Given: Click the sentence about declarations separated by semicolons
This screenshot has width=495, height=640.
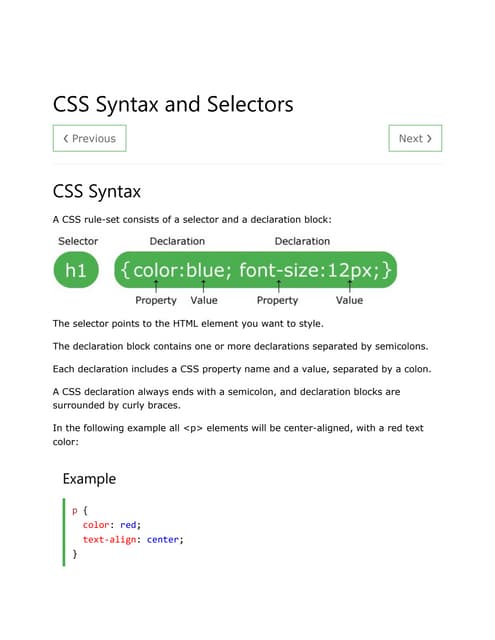Looking at the screenshot, I should click(x=240, y=347).
